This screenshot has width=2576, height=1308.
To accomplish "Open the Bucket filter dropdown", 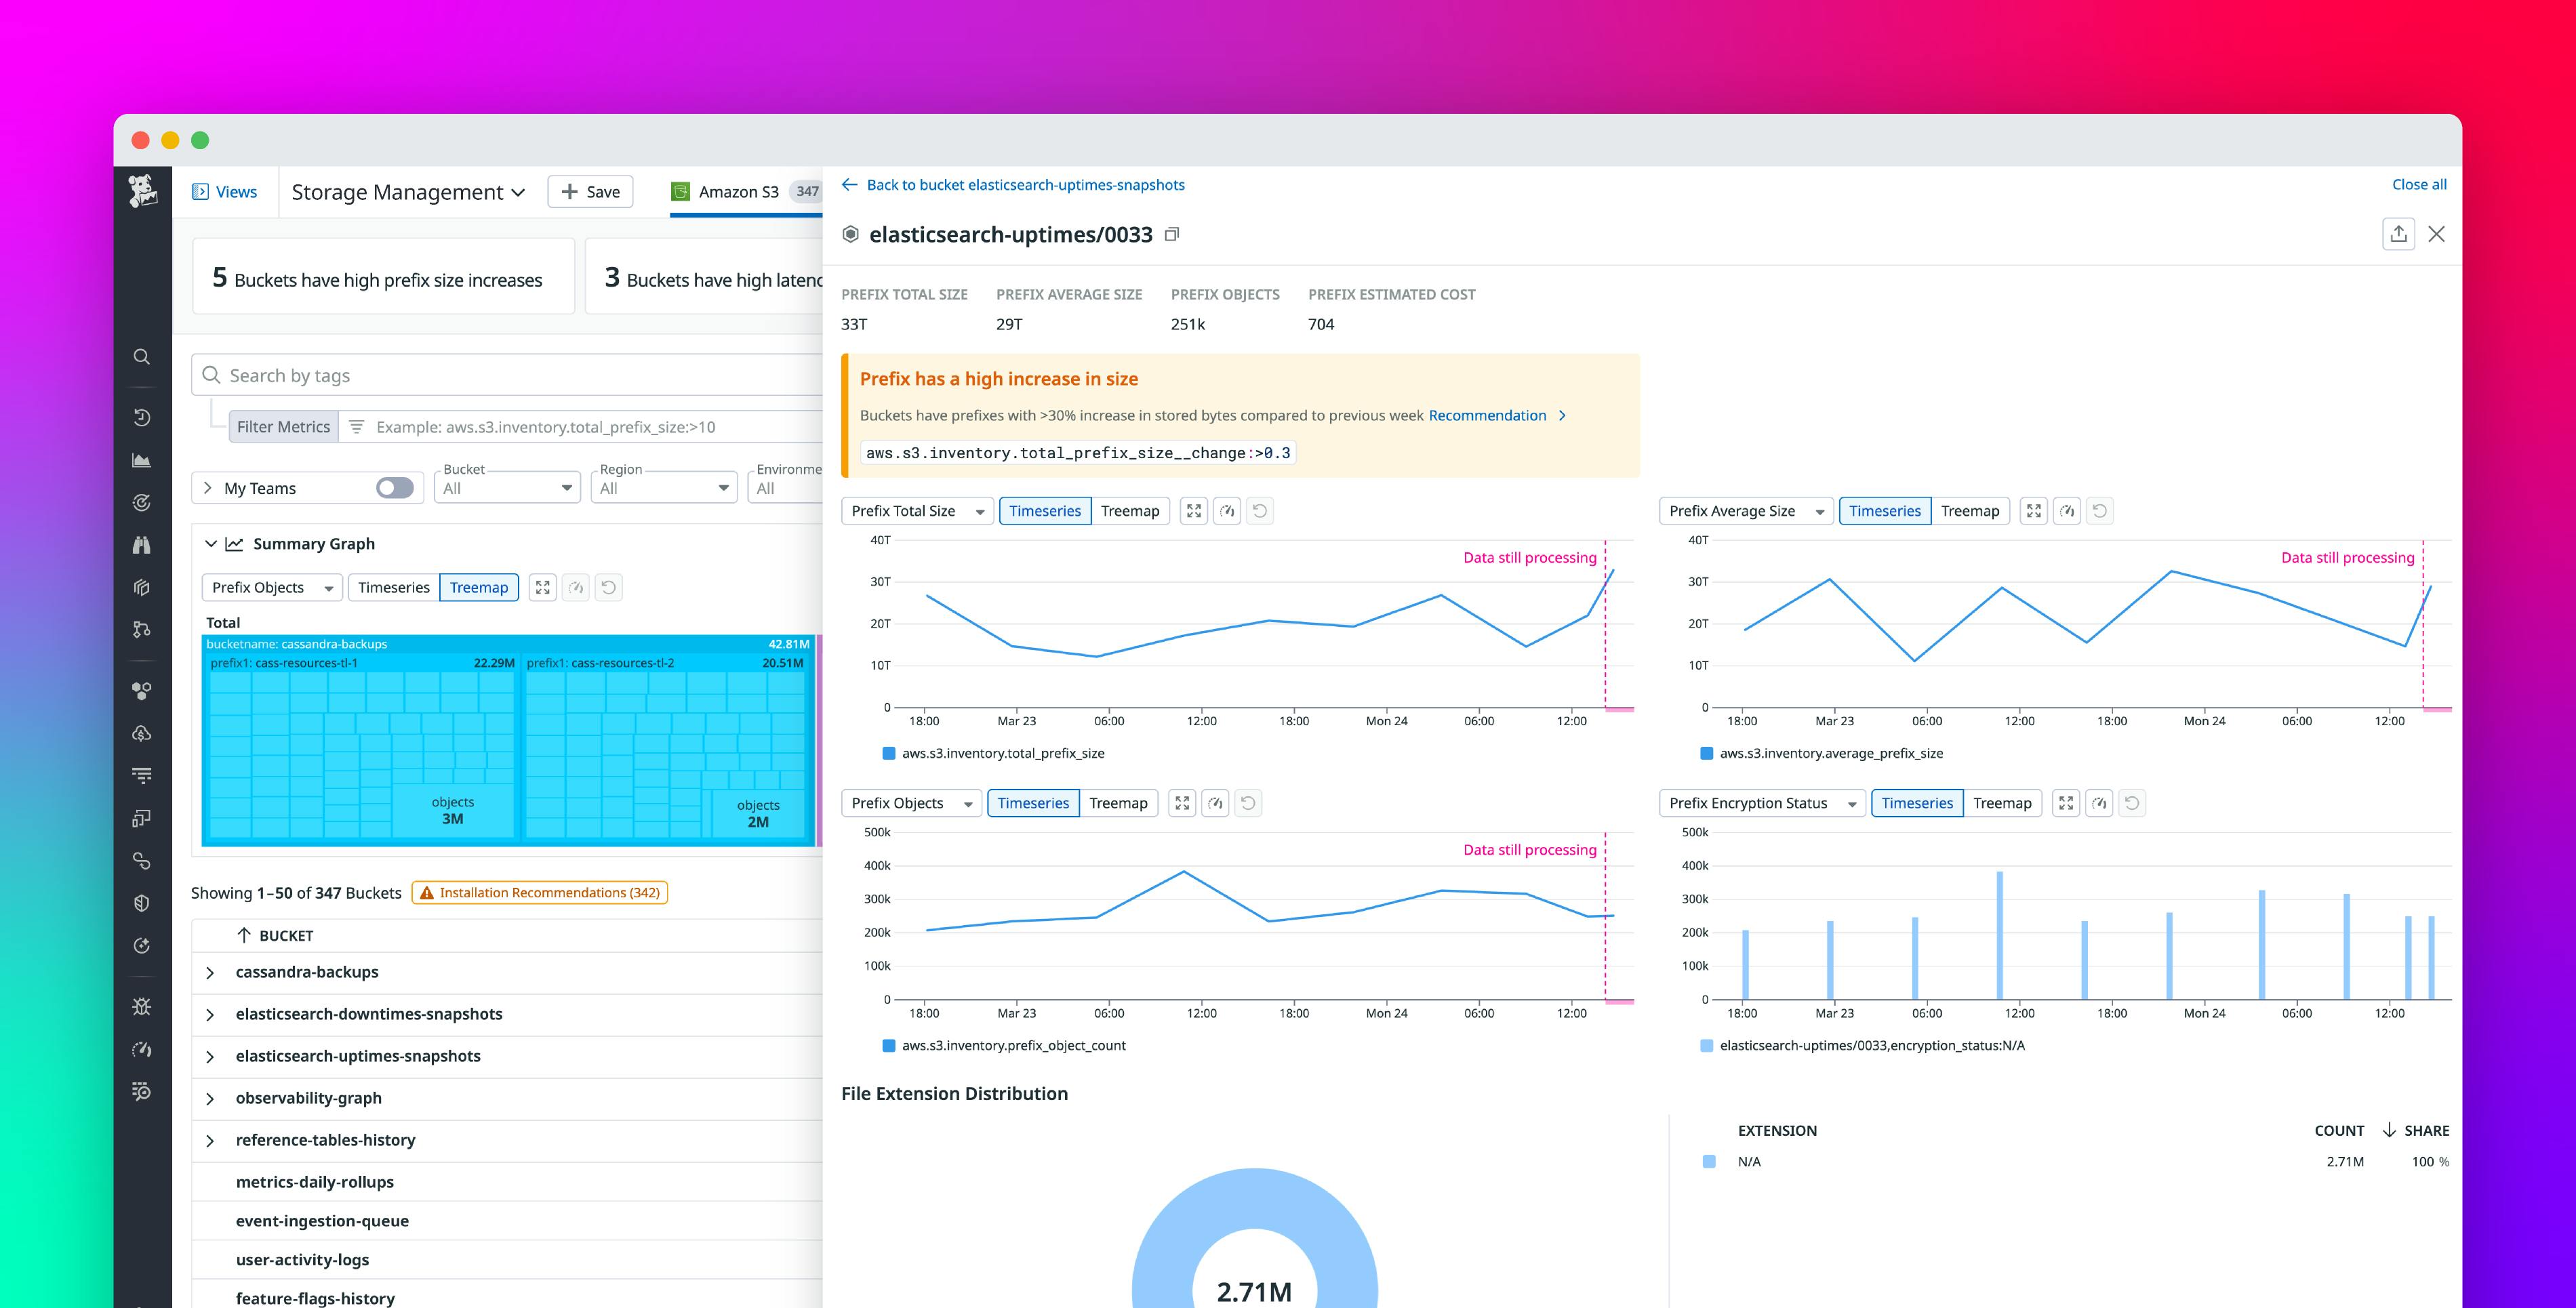I will 507,487.
